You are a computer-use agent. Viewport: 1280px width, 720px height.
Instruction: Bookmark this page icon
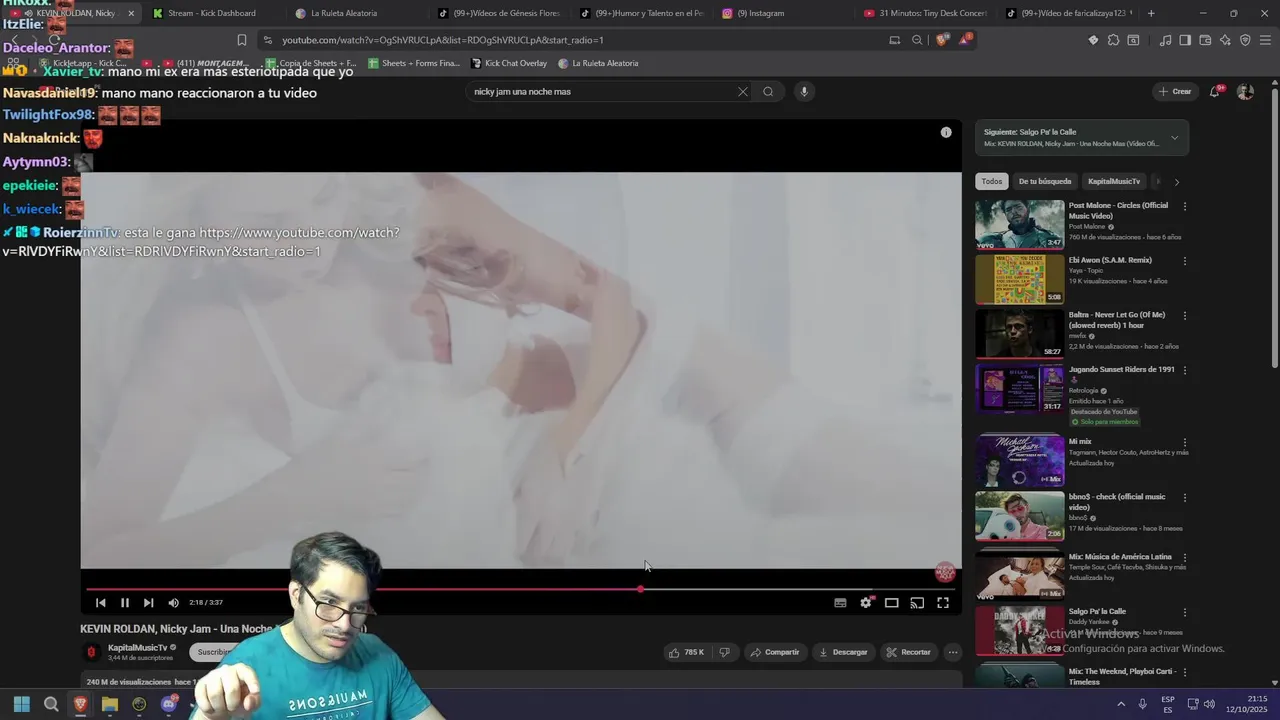tap(242, 40)
